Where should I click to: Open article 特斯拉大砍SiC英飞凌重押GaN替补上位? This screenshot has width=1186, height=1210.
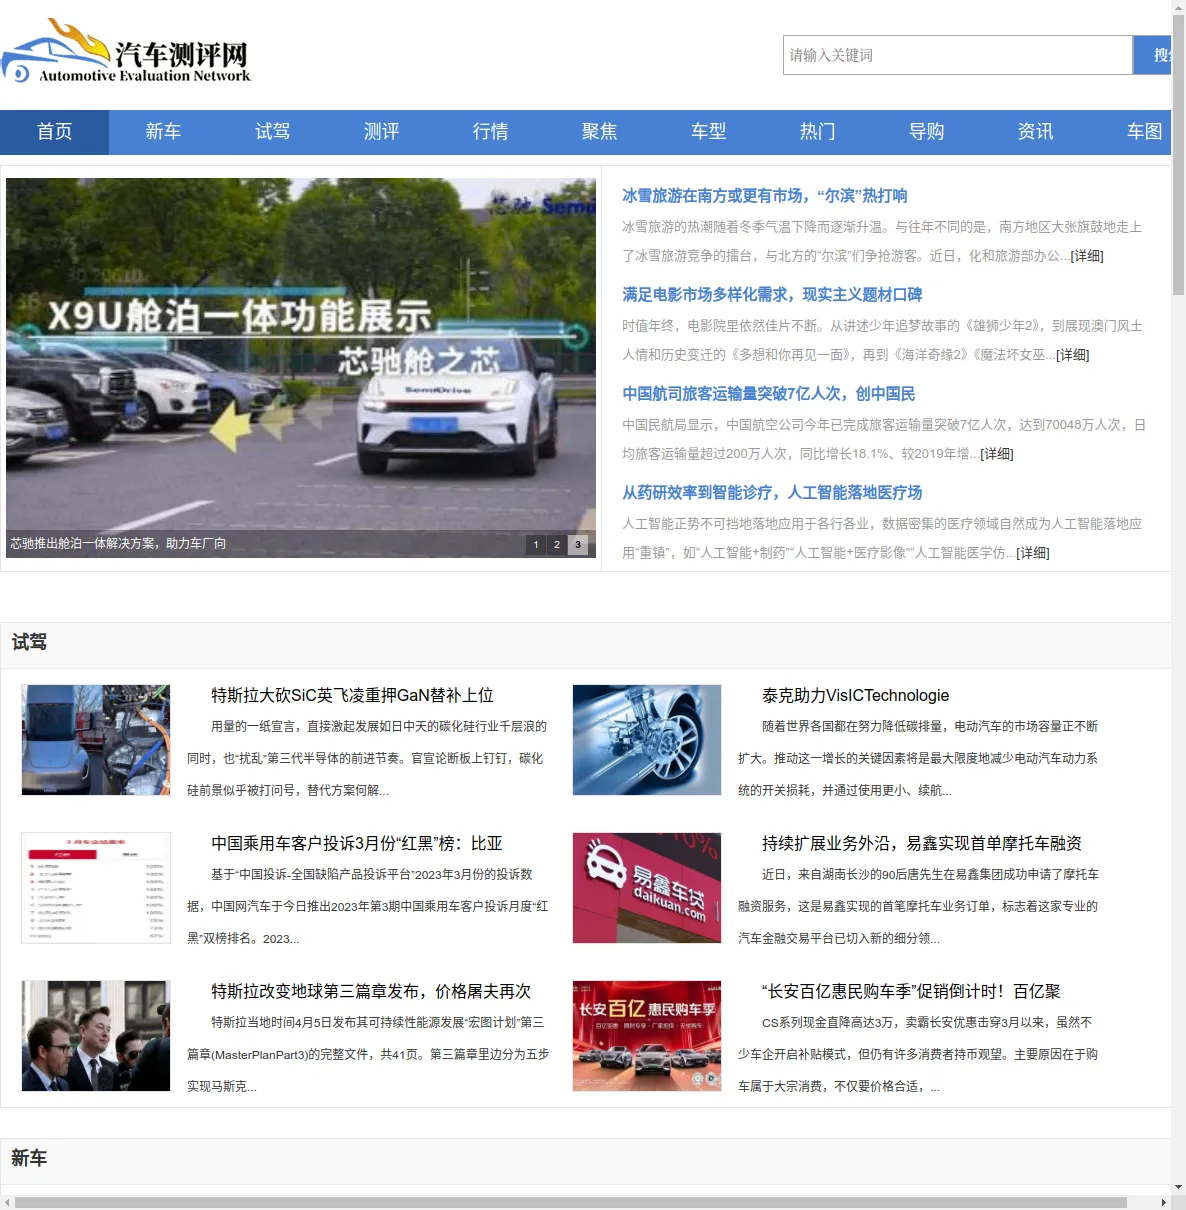(352, 696)
